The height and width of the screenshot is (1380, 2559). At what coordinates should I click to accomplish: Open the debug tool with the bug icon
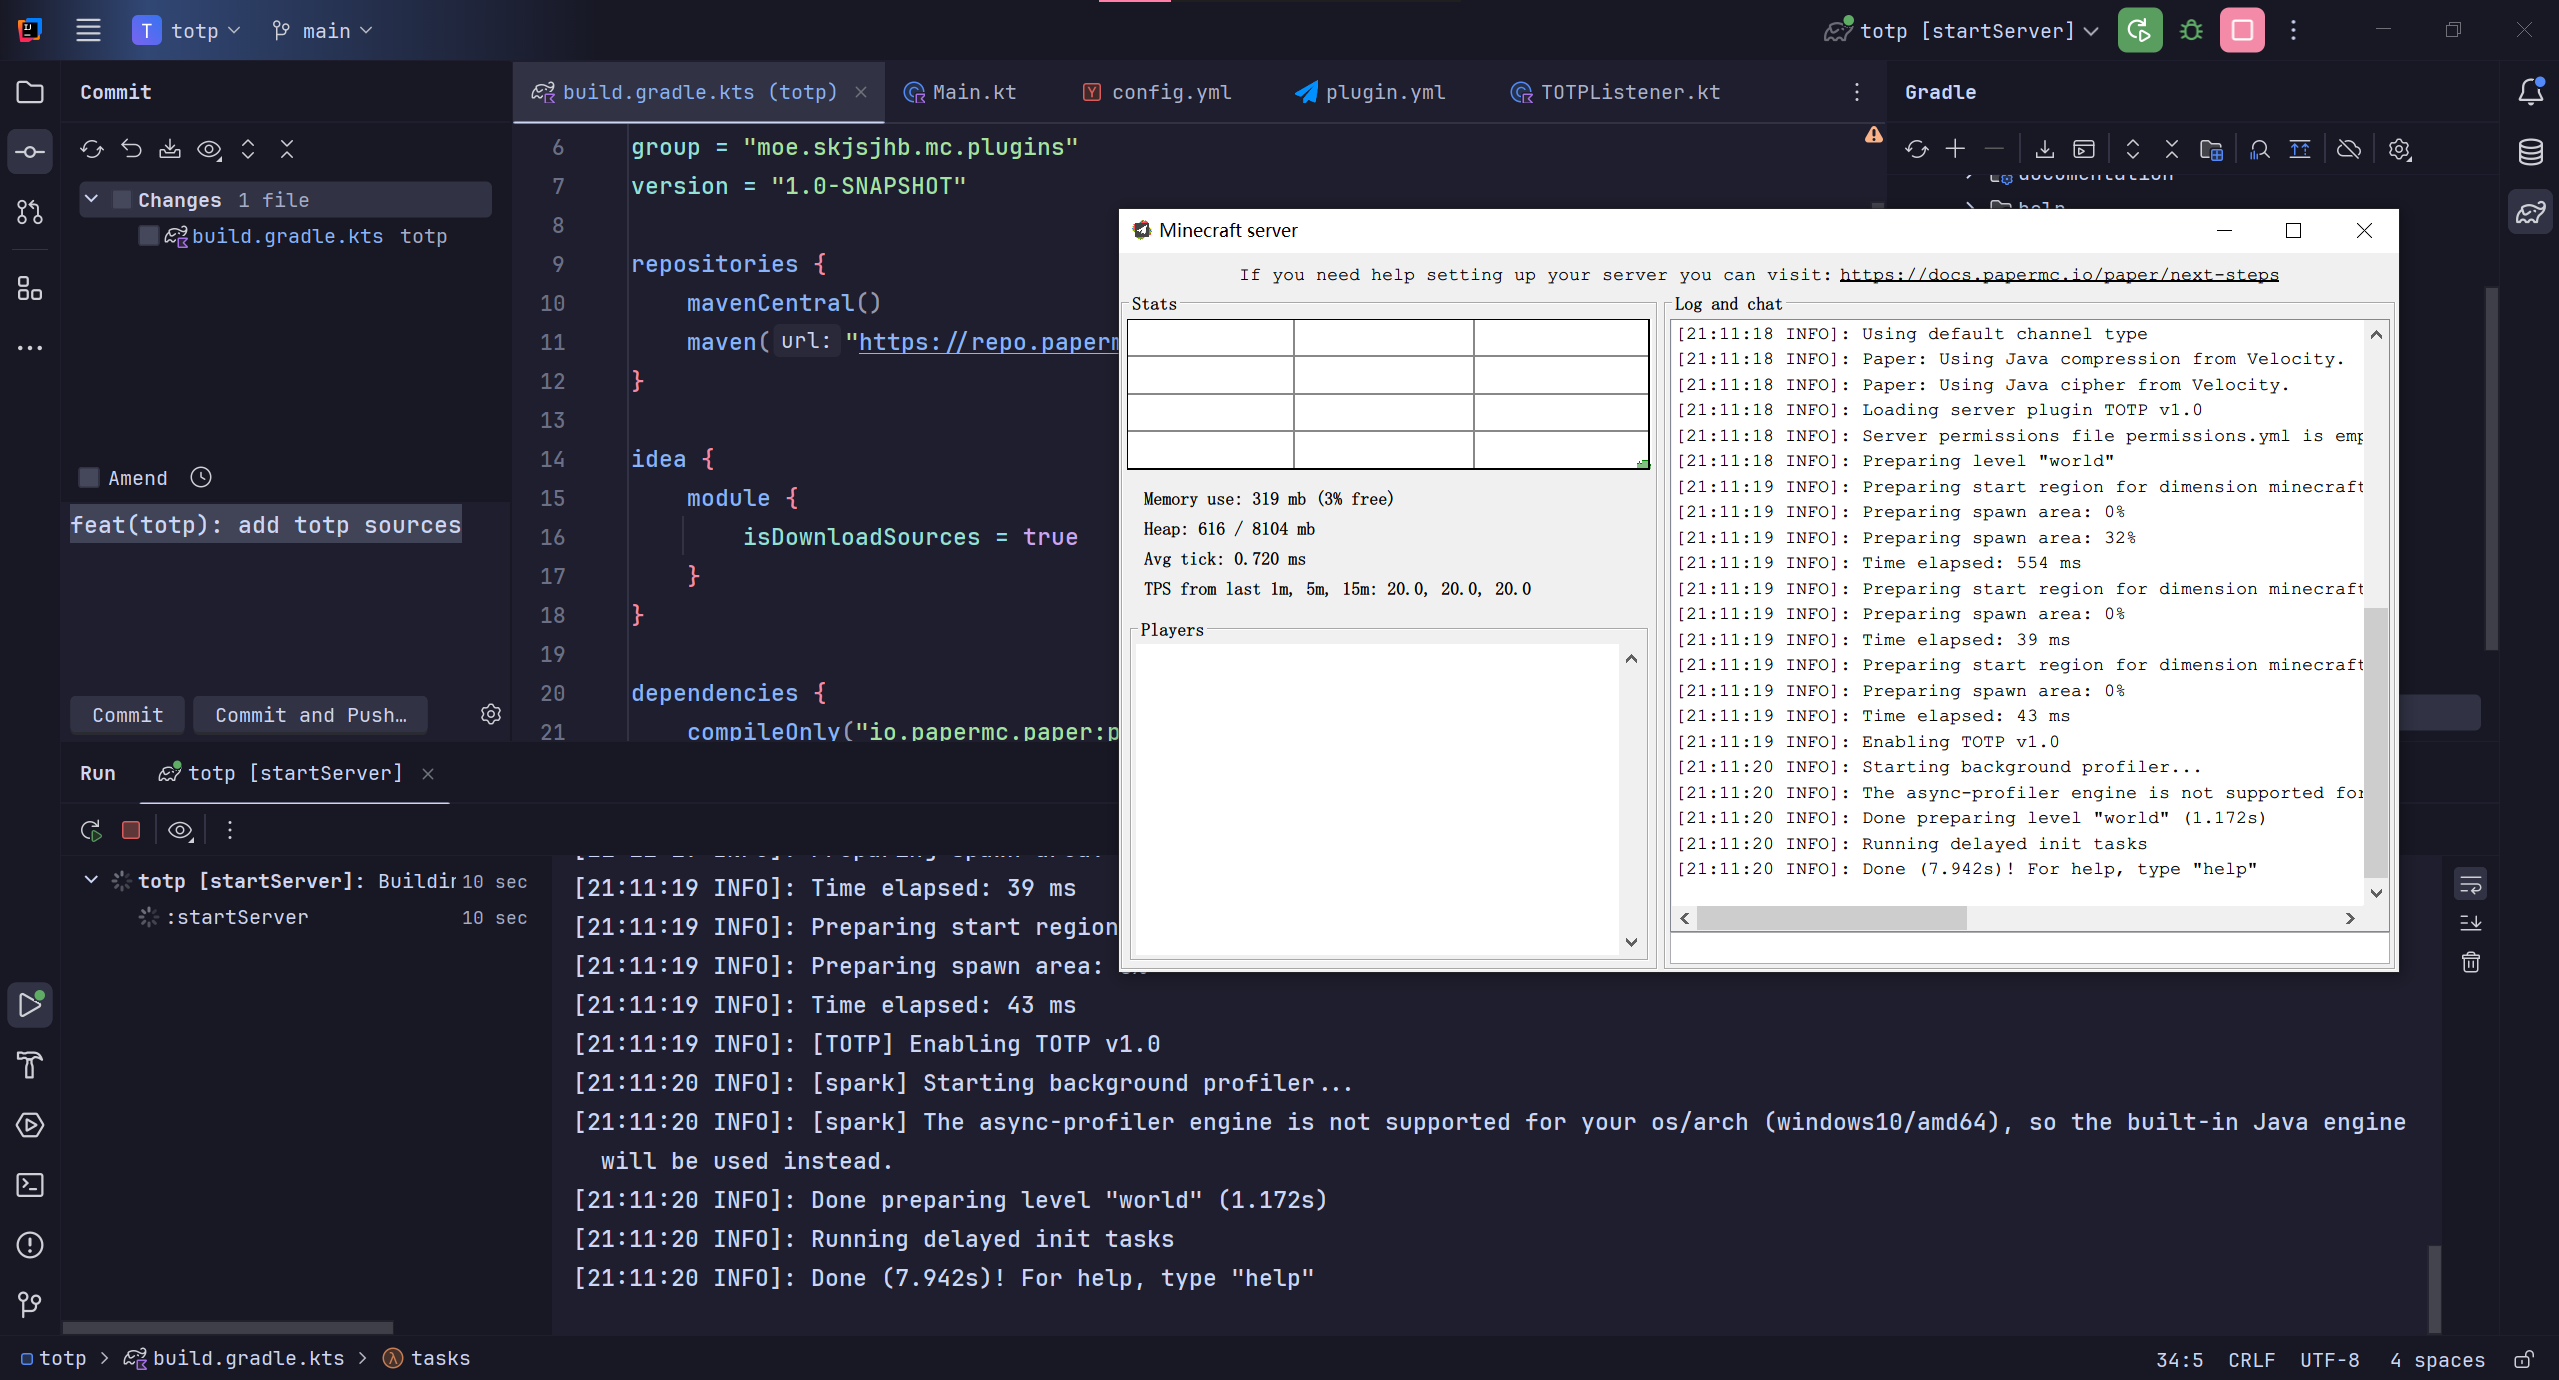point(2190,30)
